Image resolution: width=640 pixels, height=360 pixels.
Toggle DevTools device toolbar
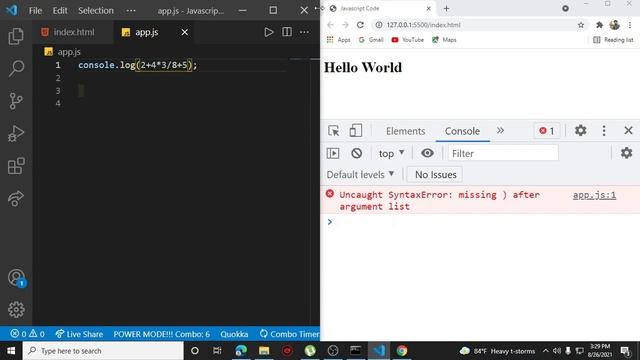point(356,131)
